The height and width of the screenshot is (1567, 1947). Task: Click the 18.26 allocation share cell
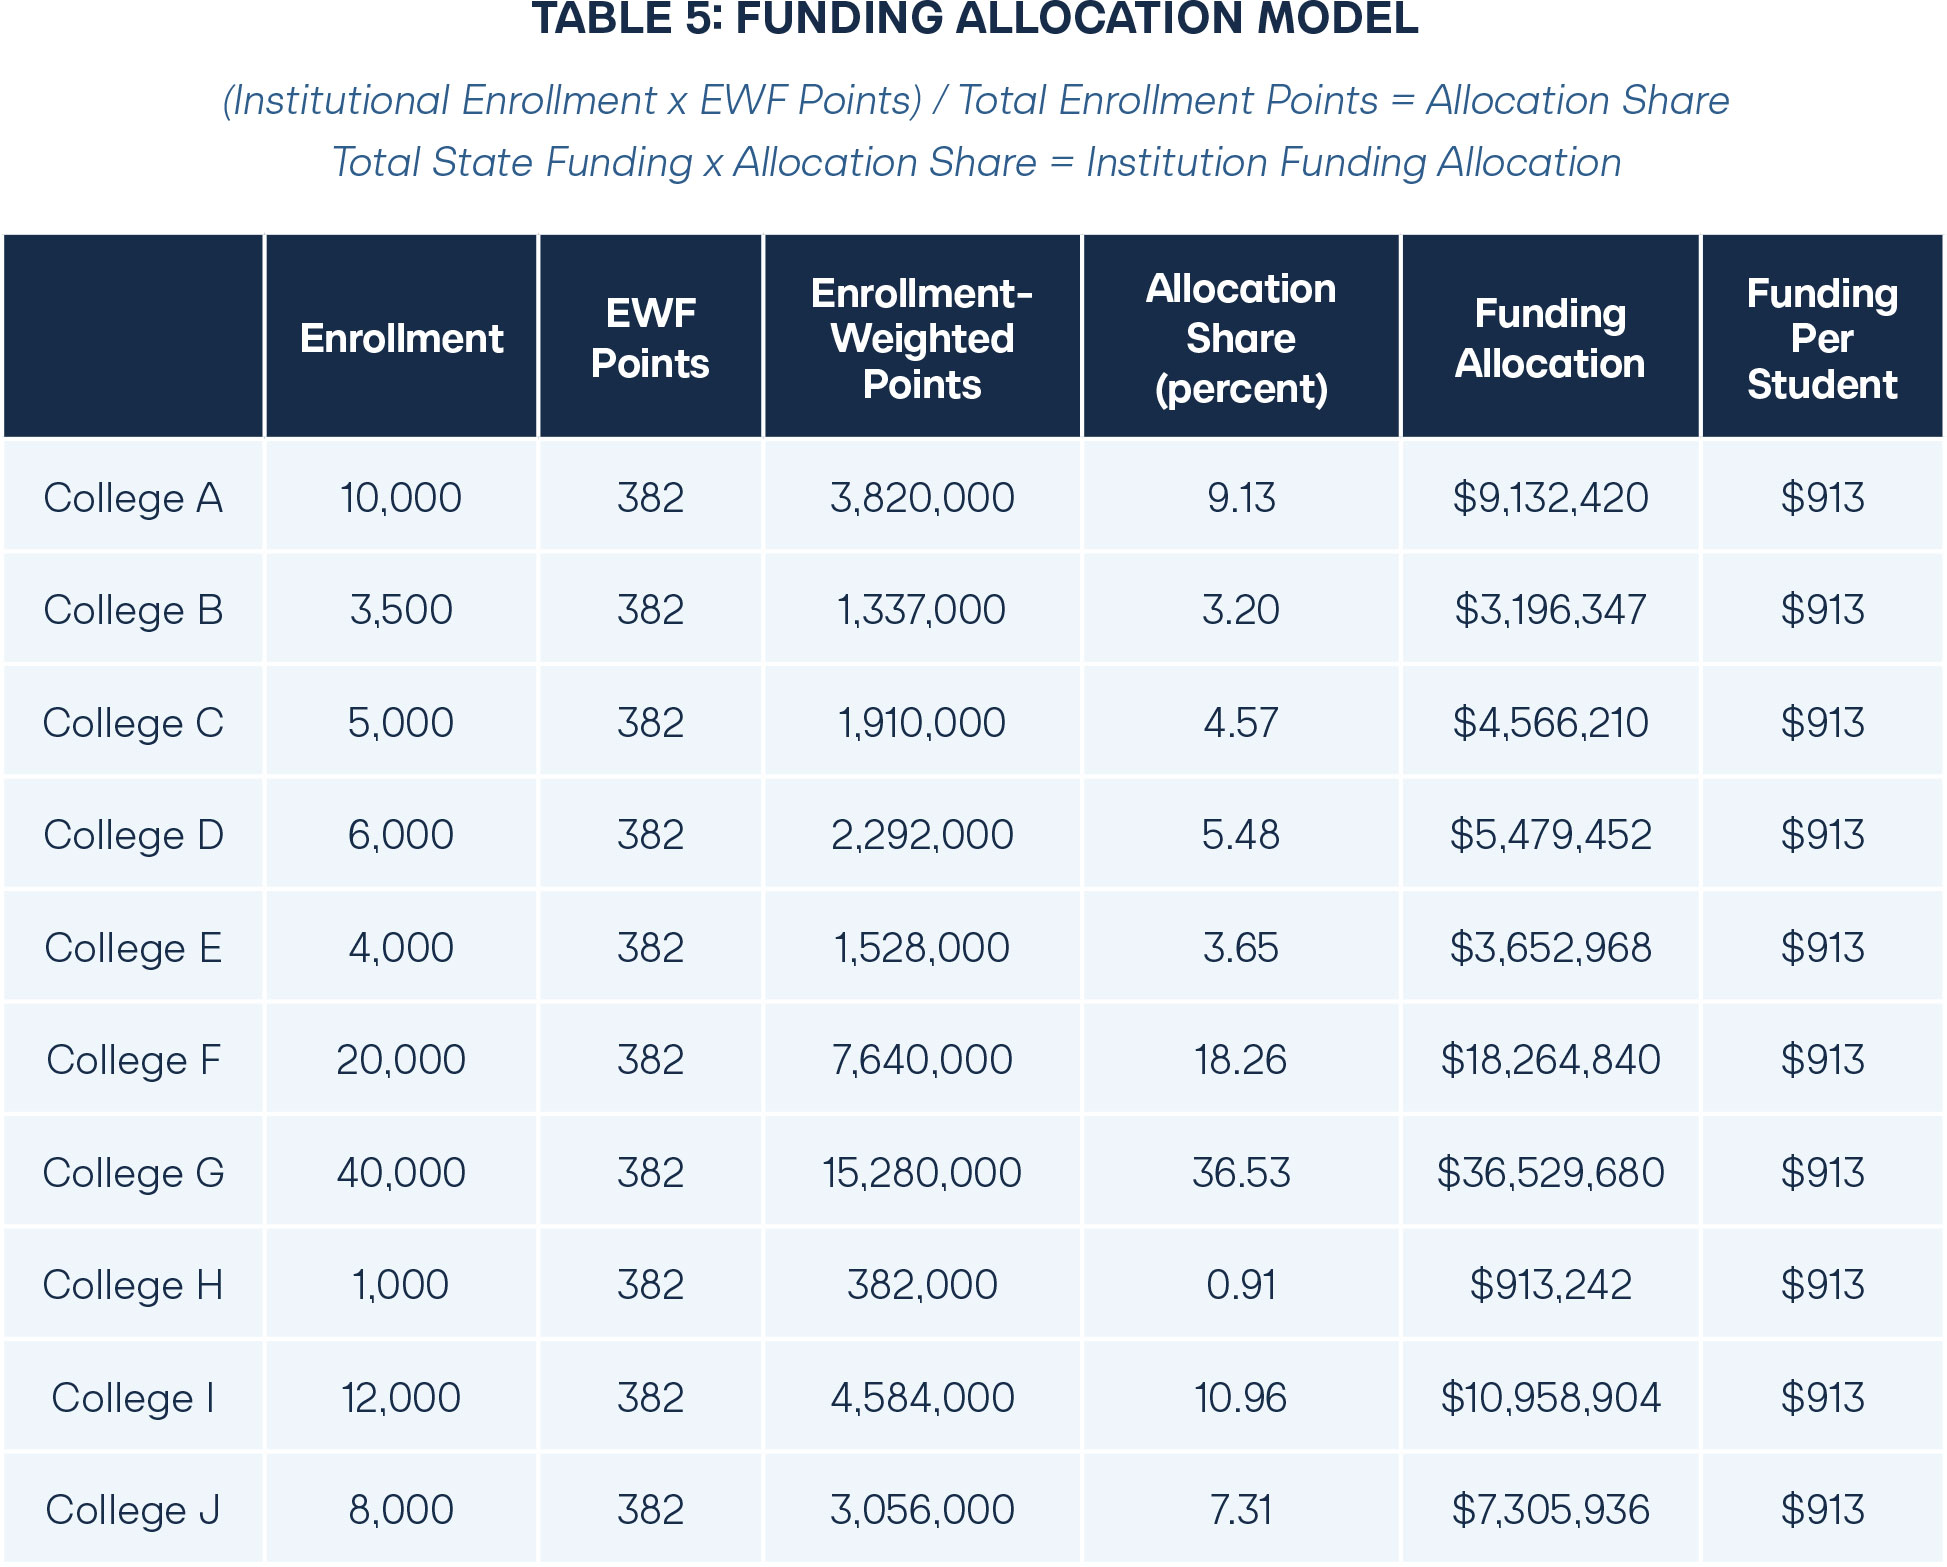tap(1240, 1060)
